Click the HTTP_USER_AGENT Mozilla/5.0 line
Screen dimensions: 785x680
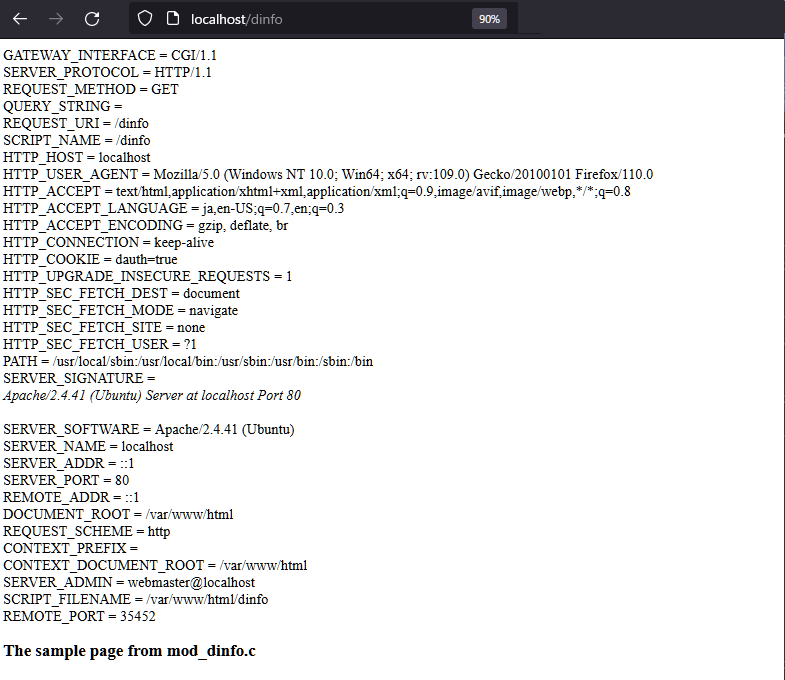point(328,174)
